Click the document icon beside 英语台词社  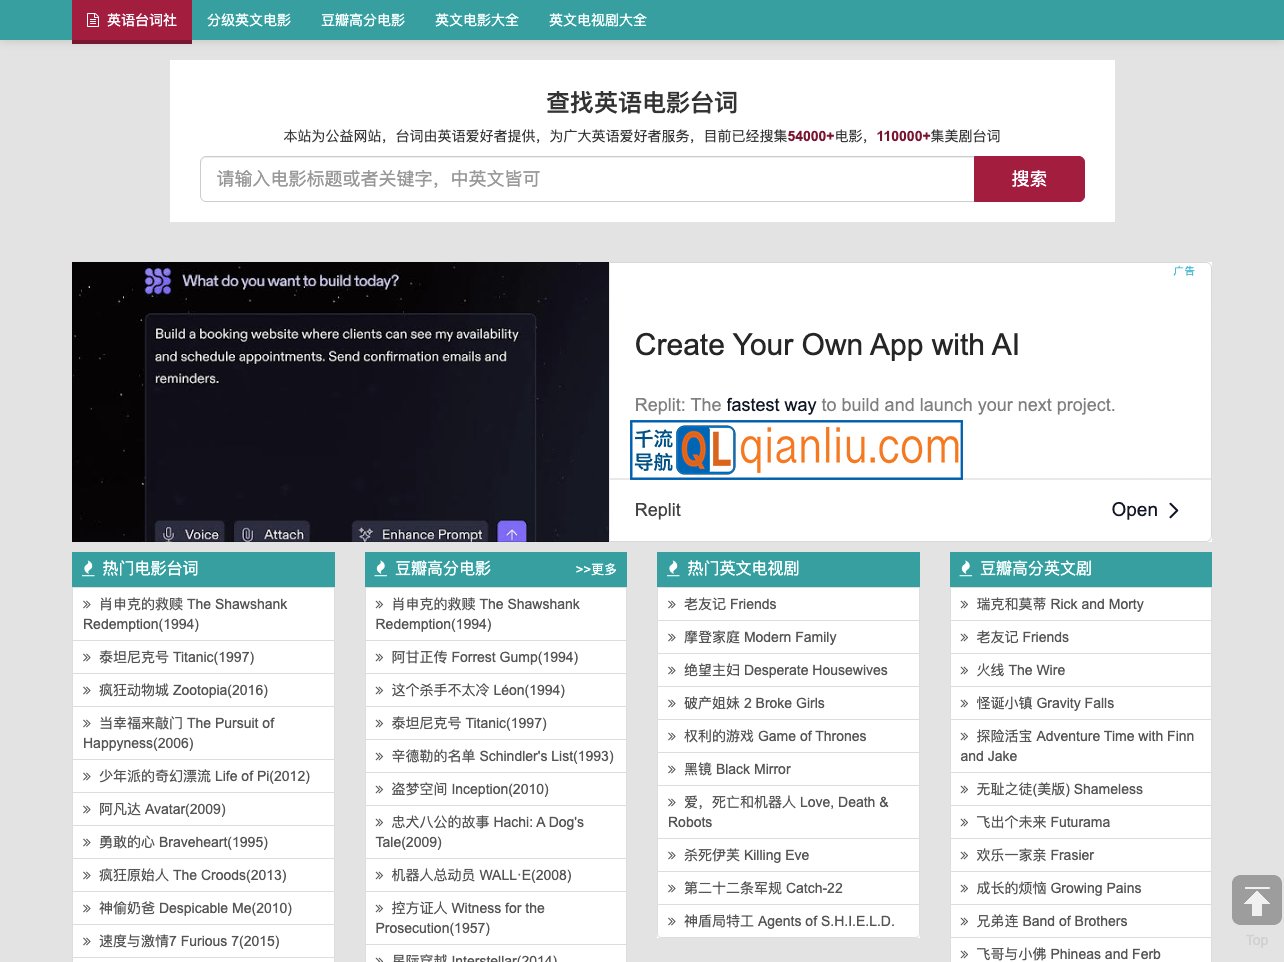tap(92, 20)
